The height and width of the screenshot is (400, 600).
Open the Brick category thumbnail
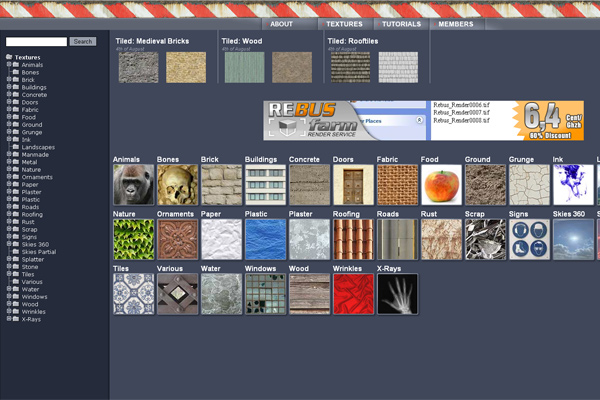222,185
